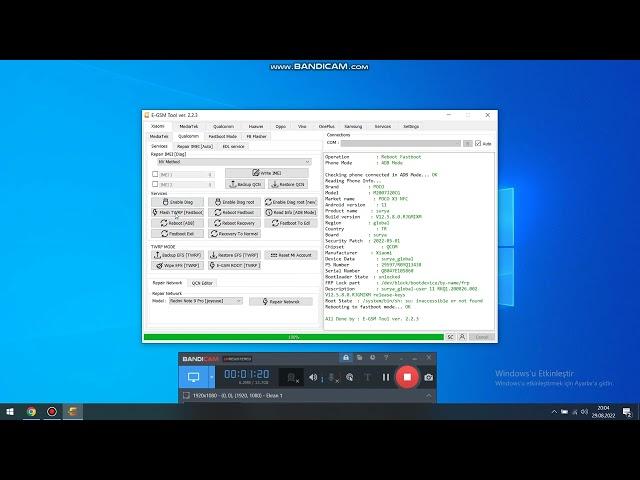The height and width of the screenshot is (480, 640).
Task: Click Bandicam lock icon
Action: point(346,358)
